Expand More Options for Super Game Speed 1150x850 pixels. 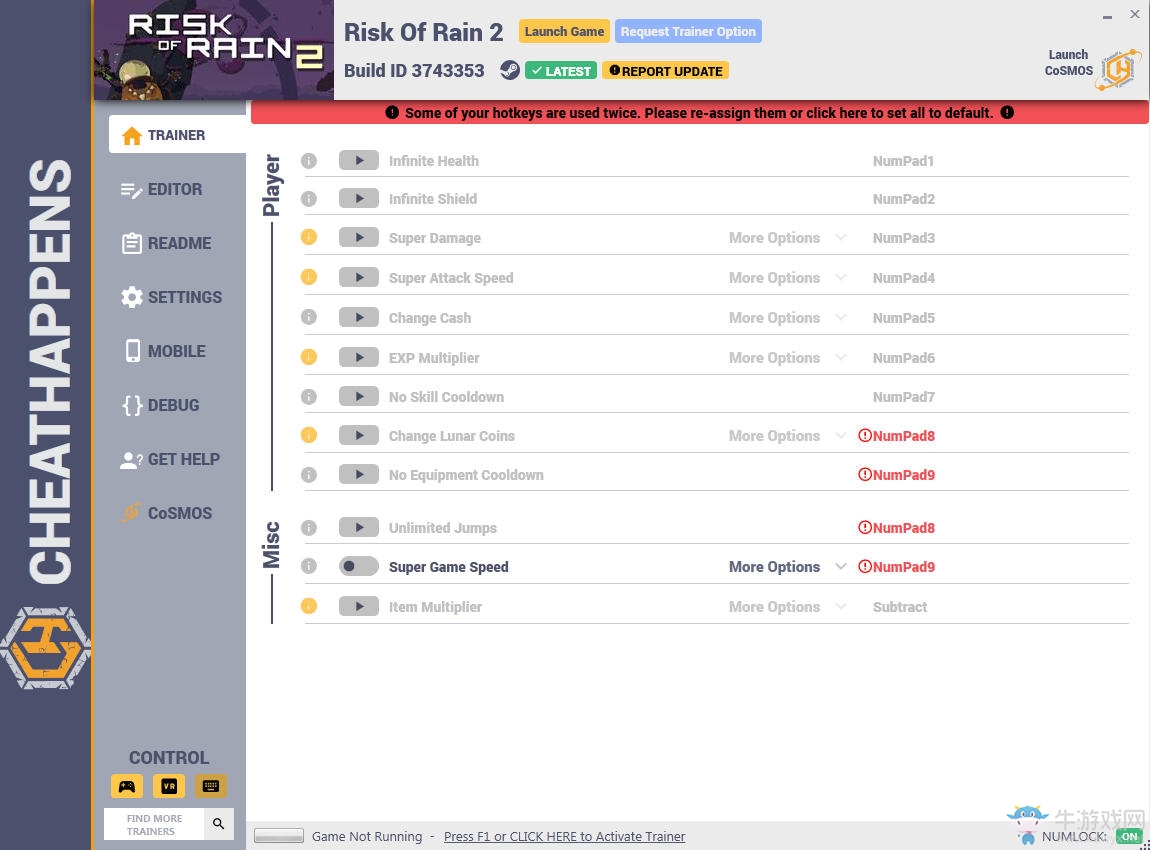[x=788, y=567]
